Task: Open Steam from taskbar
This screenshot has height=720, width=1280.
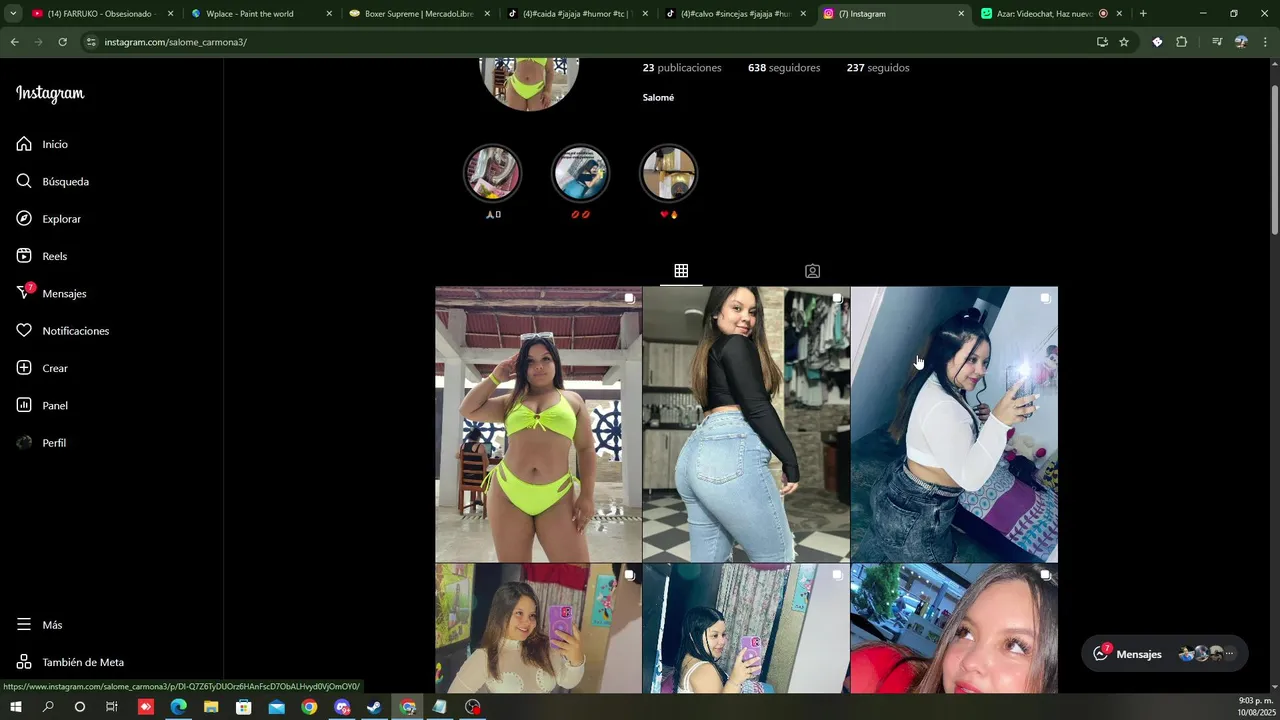Action: 374,707
